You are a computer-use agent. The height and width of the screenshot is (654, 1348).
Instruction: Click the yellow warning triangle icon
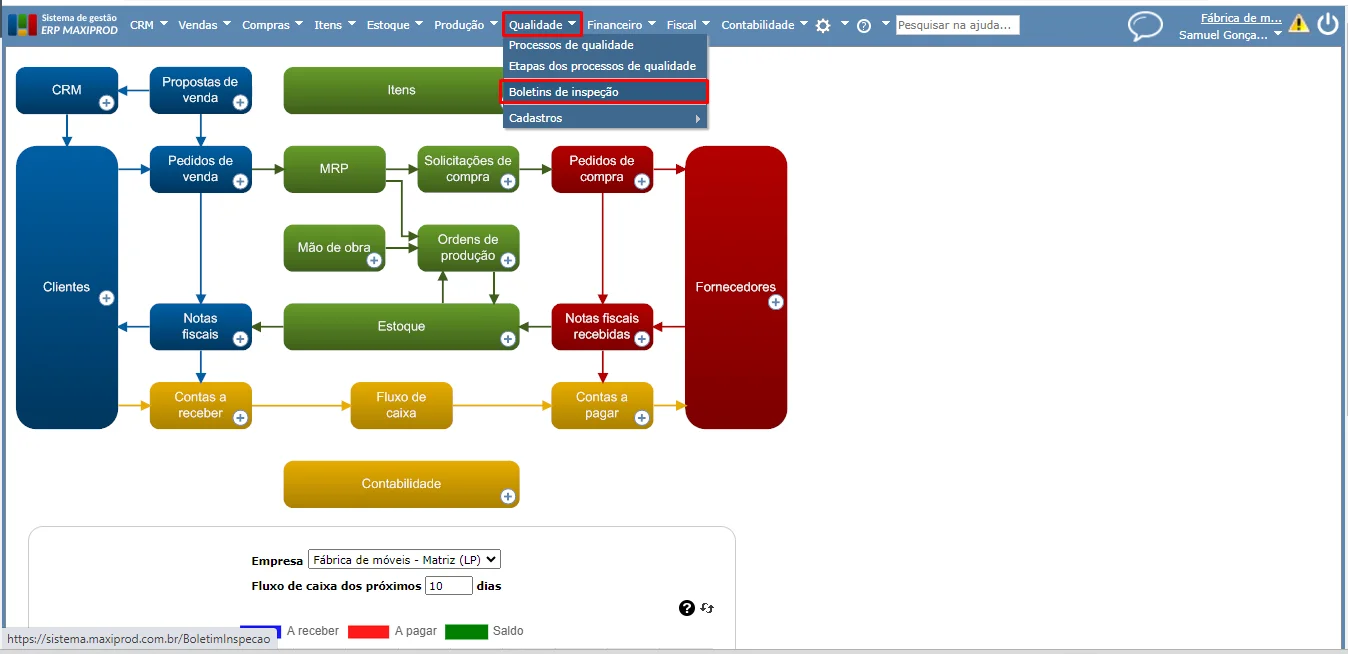(x=1298, y=24)
